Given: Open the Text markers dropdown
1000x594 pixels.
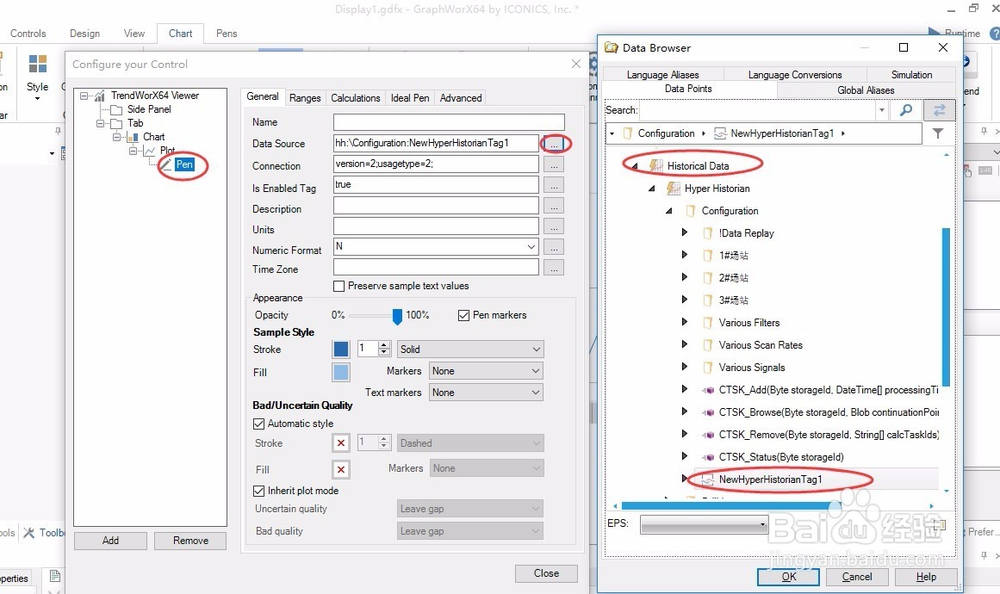Looking at the screenshot, I should (x=486, y=392).
